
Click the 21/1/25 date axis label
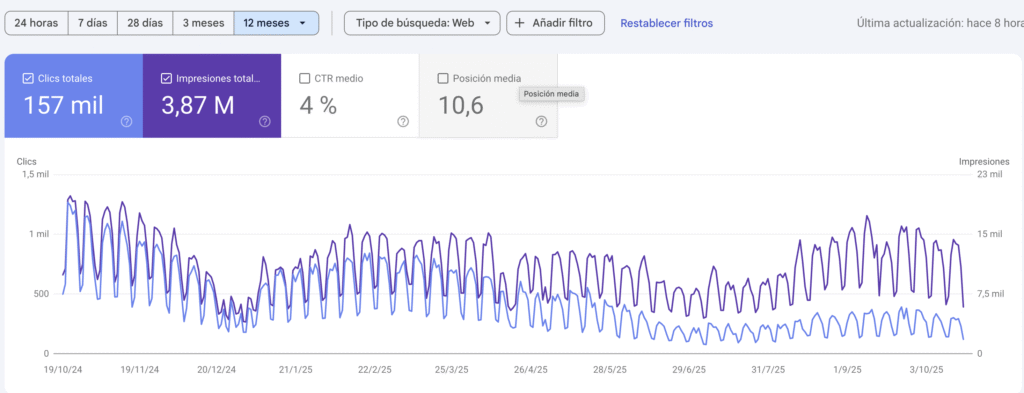tap(296, 369)
